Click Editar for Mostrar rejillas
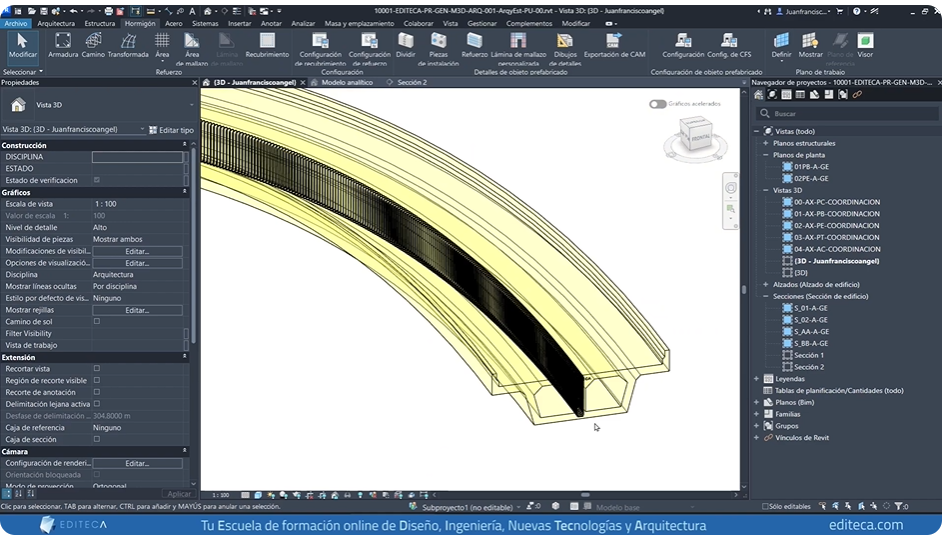The image size is (942, 535). (137, 310)
